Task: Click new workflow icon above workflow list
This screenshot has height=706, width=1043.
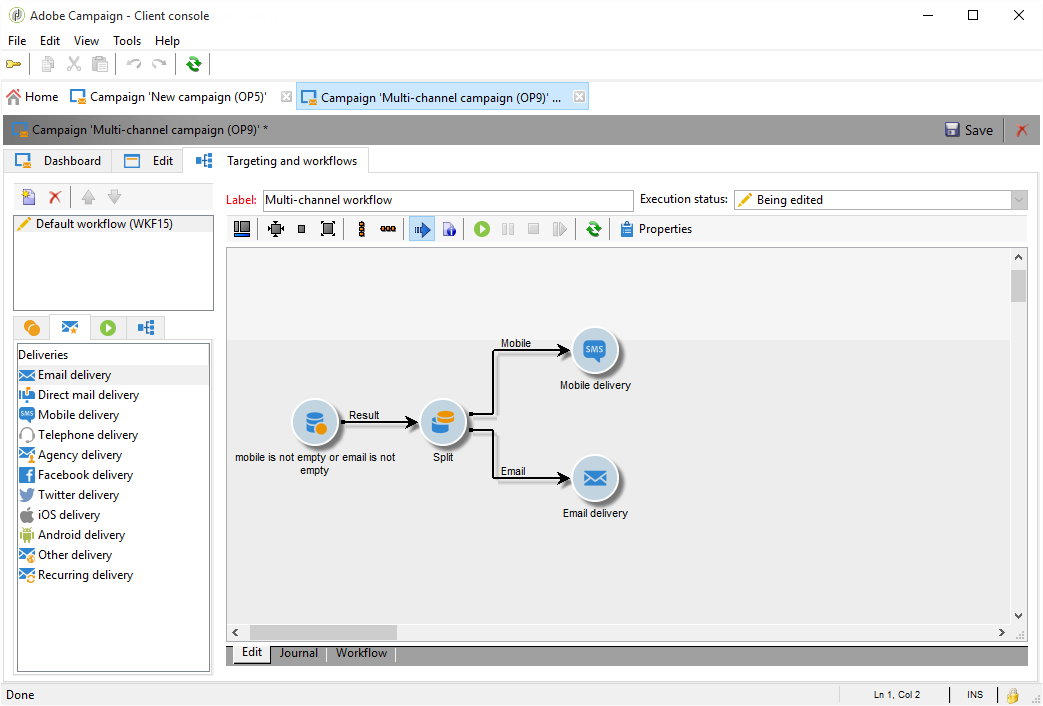Action: click(29, 197)
